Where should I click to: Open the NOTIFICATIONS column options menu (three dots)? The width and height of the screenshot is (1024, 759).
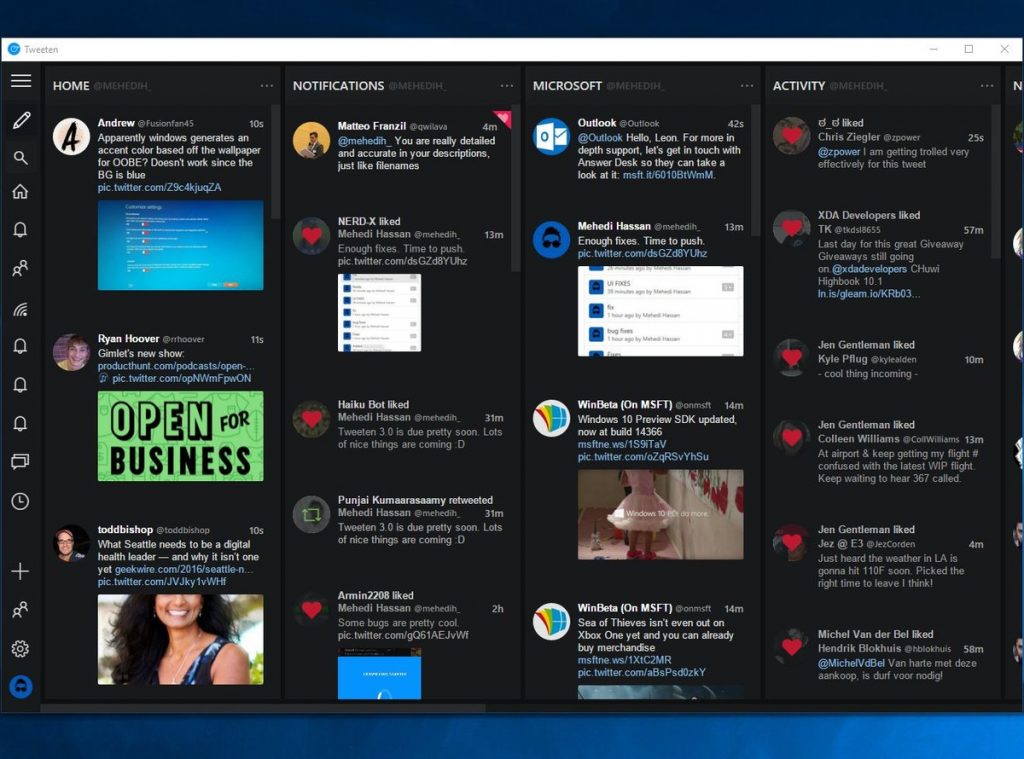(507, 86)
